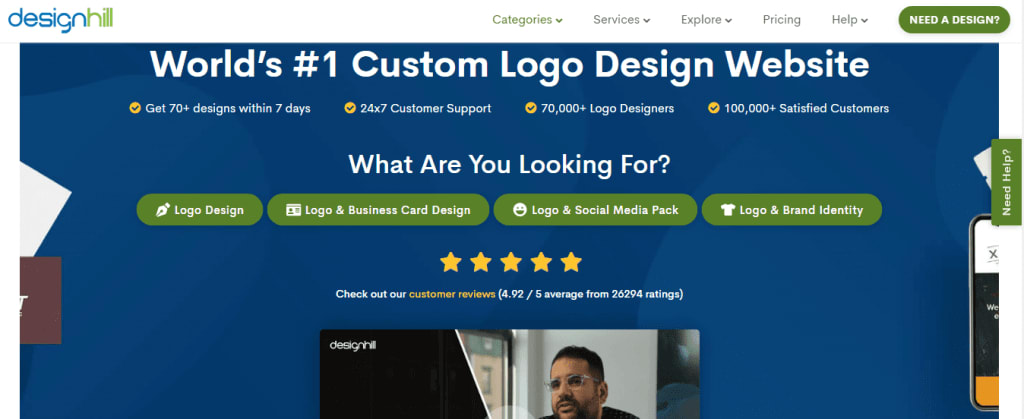Click the fifth yellow rating star
The width and height of the screenshot is (1024, 419).
point(571,262)
